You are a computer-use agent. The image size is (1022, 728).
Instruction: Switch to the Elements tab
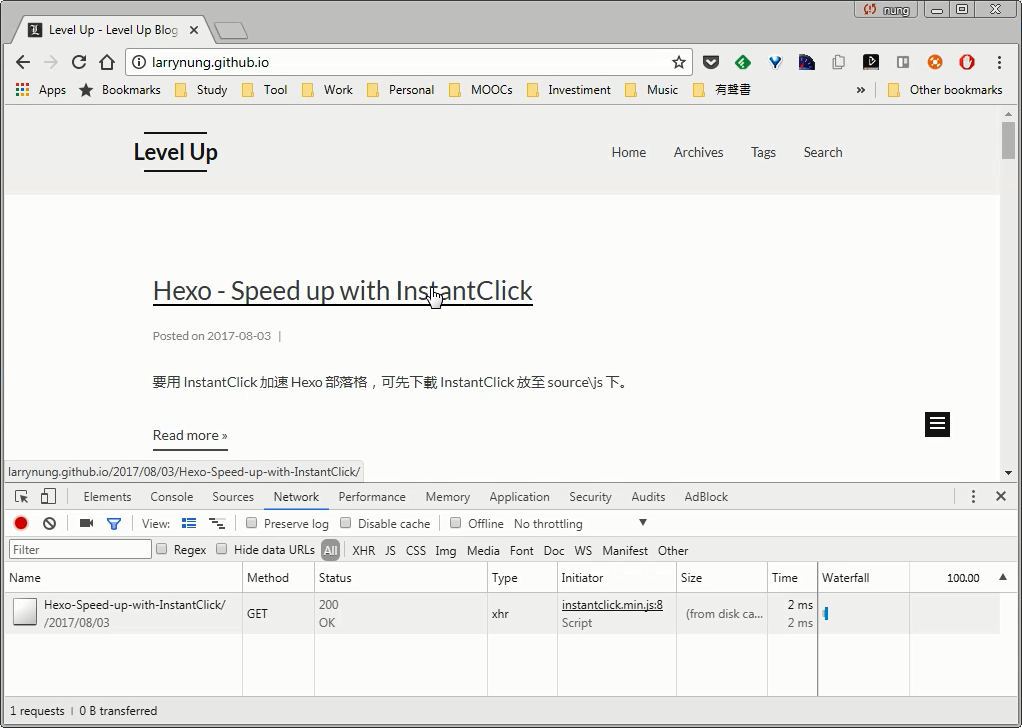tap(108, 497)
